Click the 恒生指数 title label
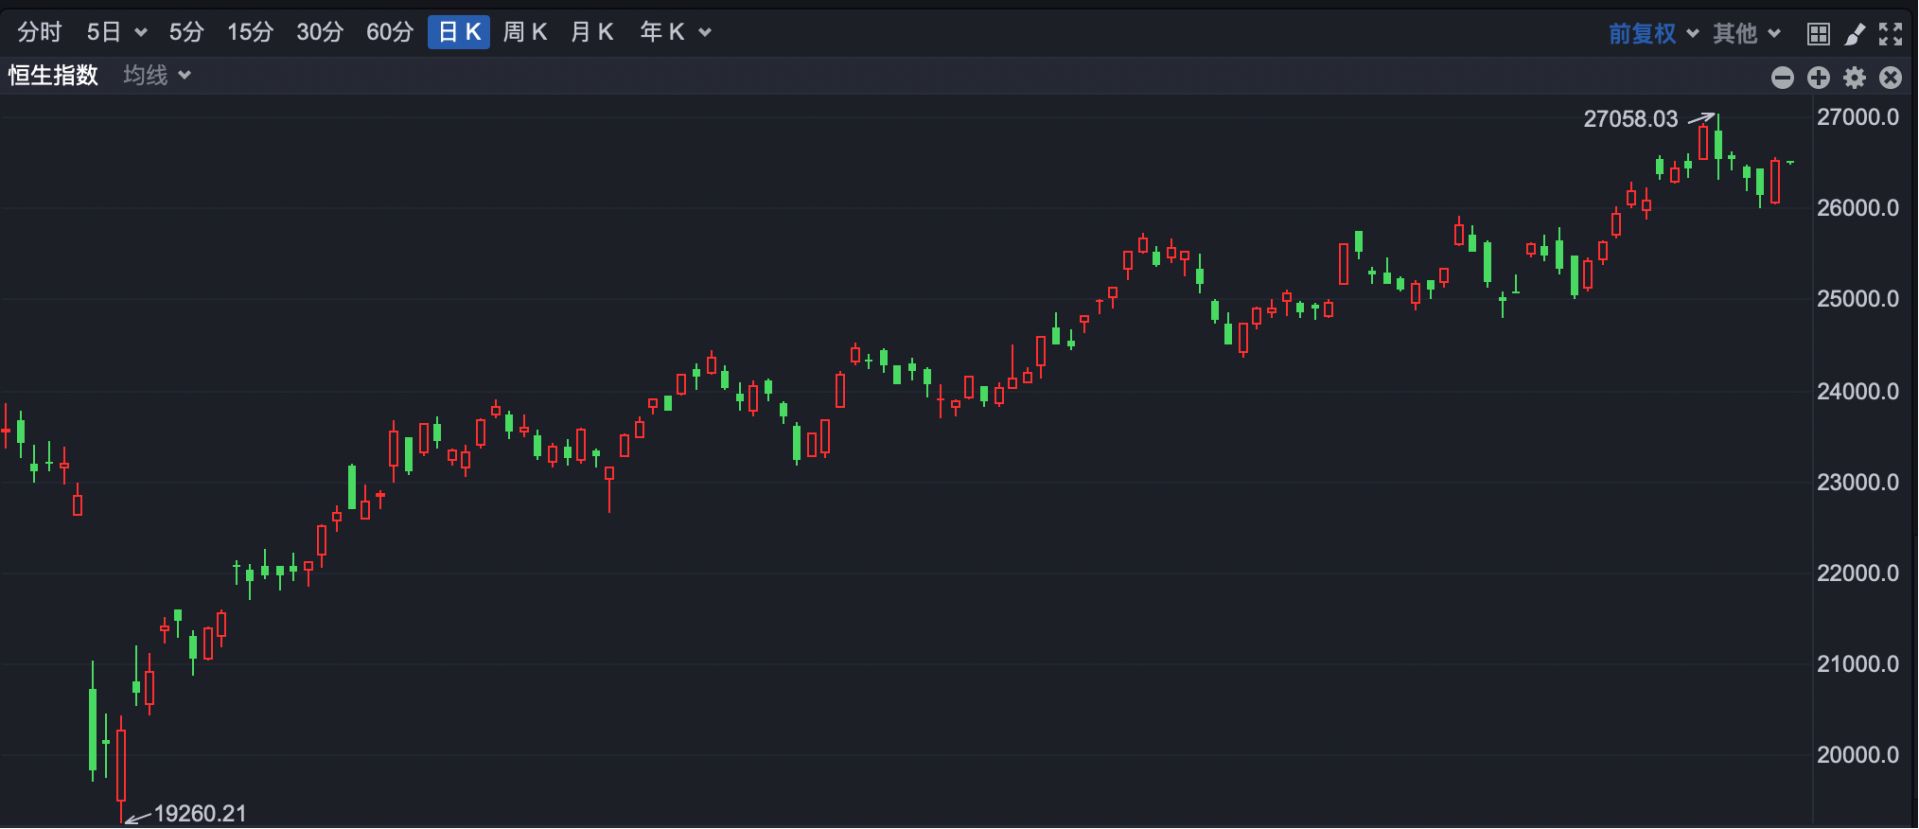Image resolution: width=1919 pixels, height=829 pixels. (54, 76)
